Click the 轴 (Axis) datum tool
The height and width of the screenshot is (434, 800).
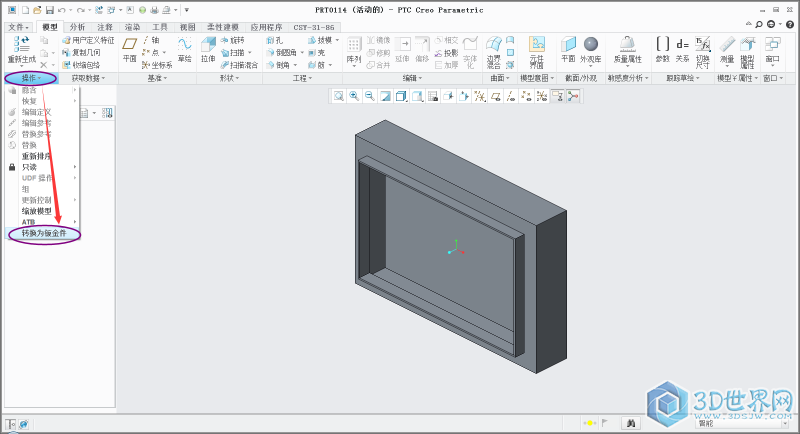tap(151, 40)
